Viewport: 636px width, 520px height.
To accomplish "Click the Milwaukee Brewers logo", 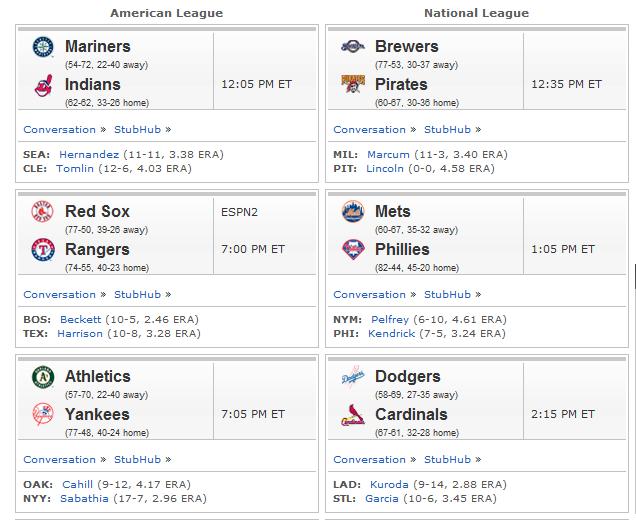I will tap(353, 46).
